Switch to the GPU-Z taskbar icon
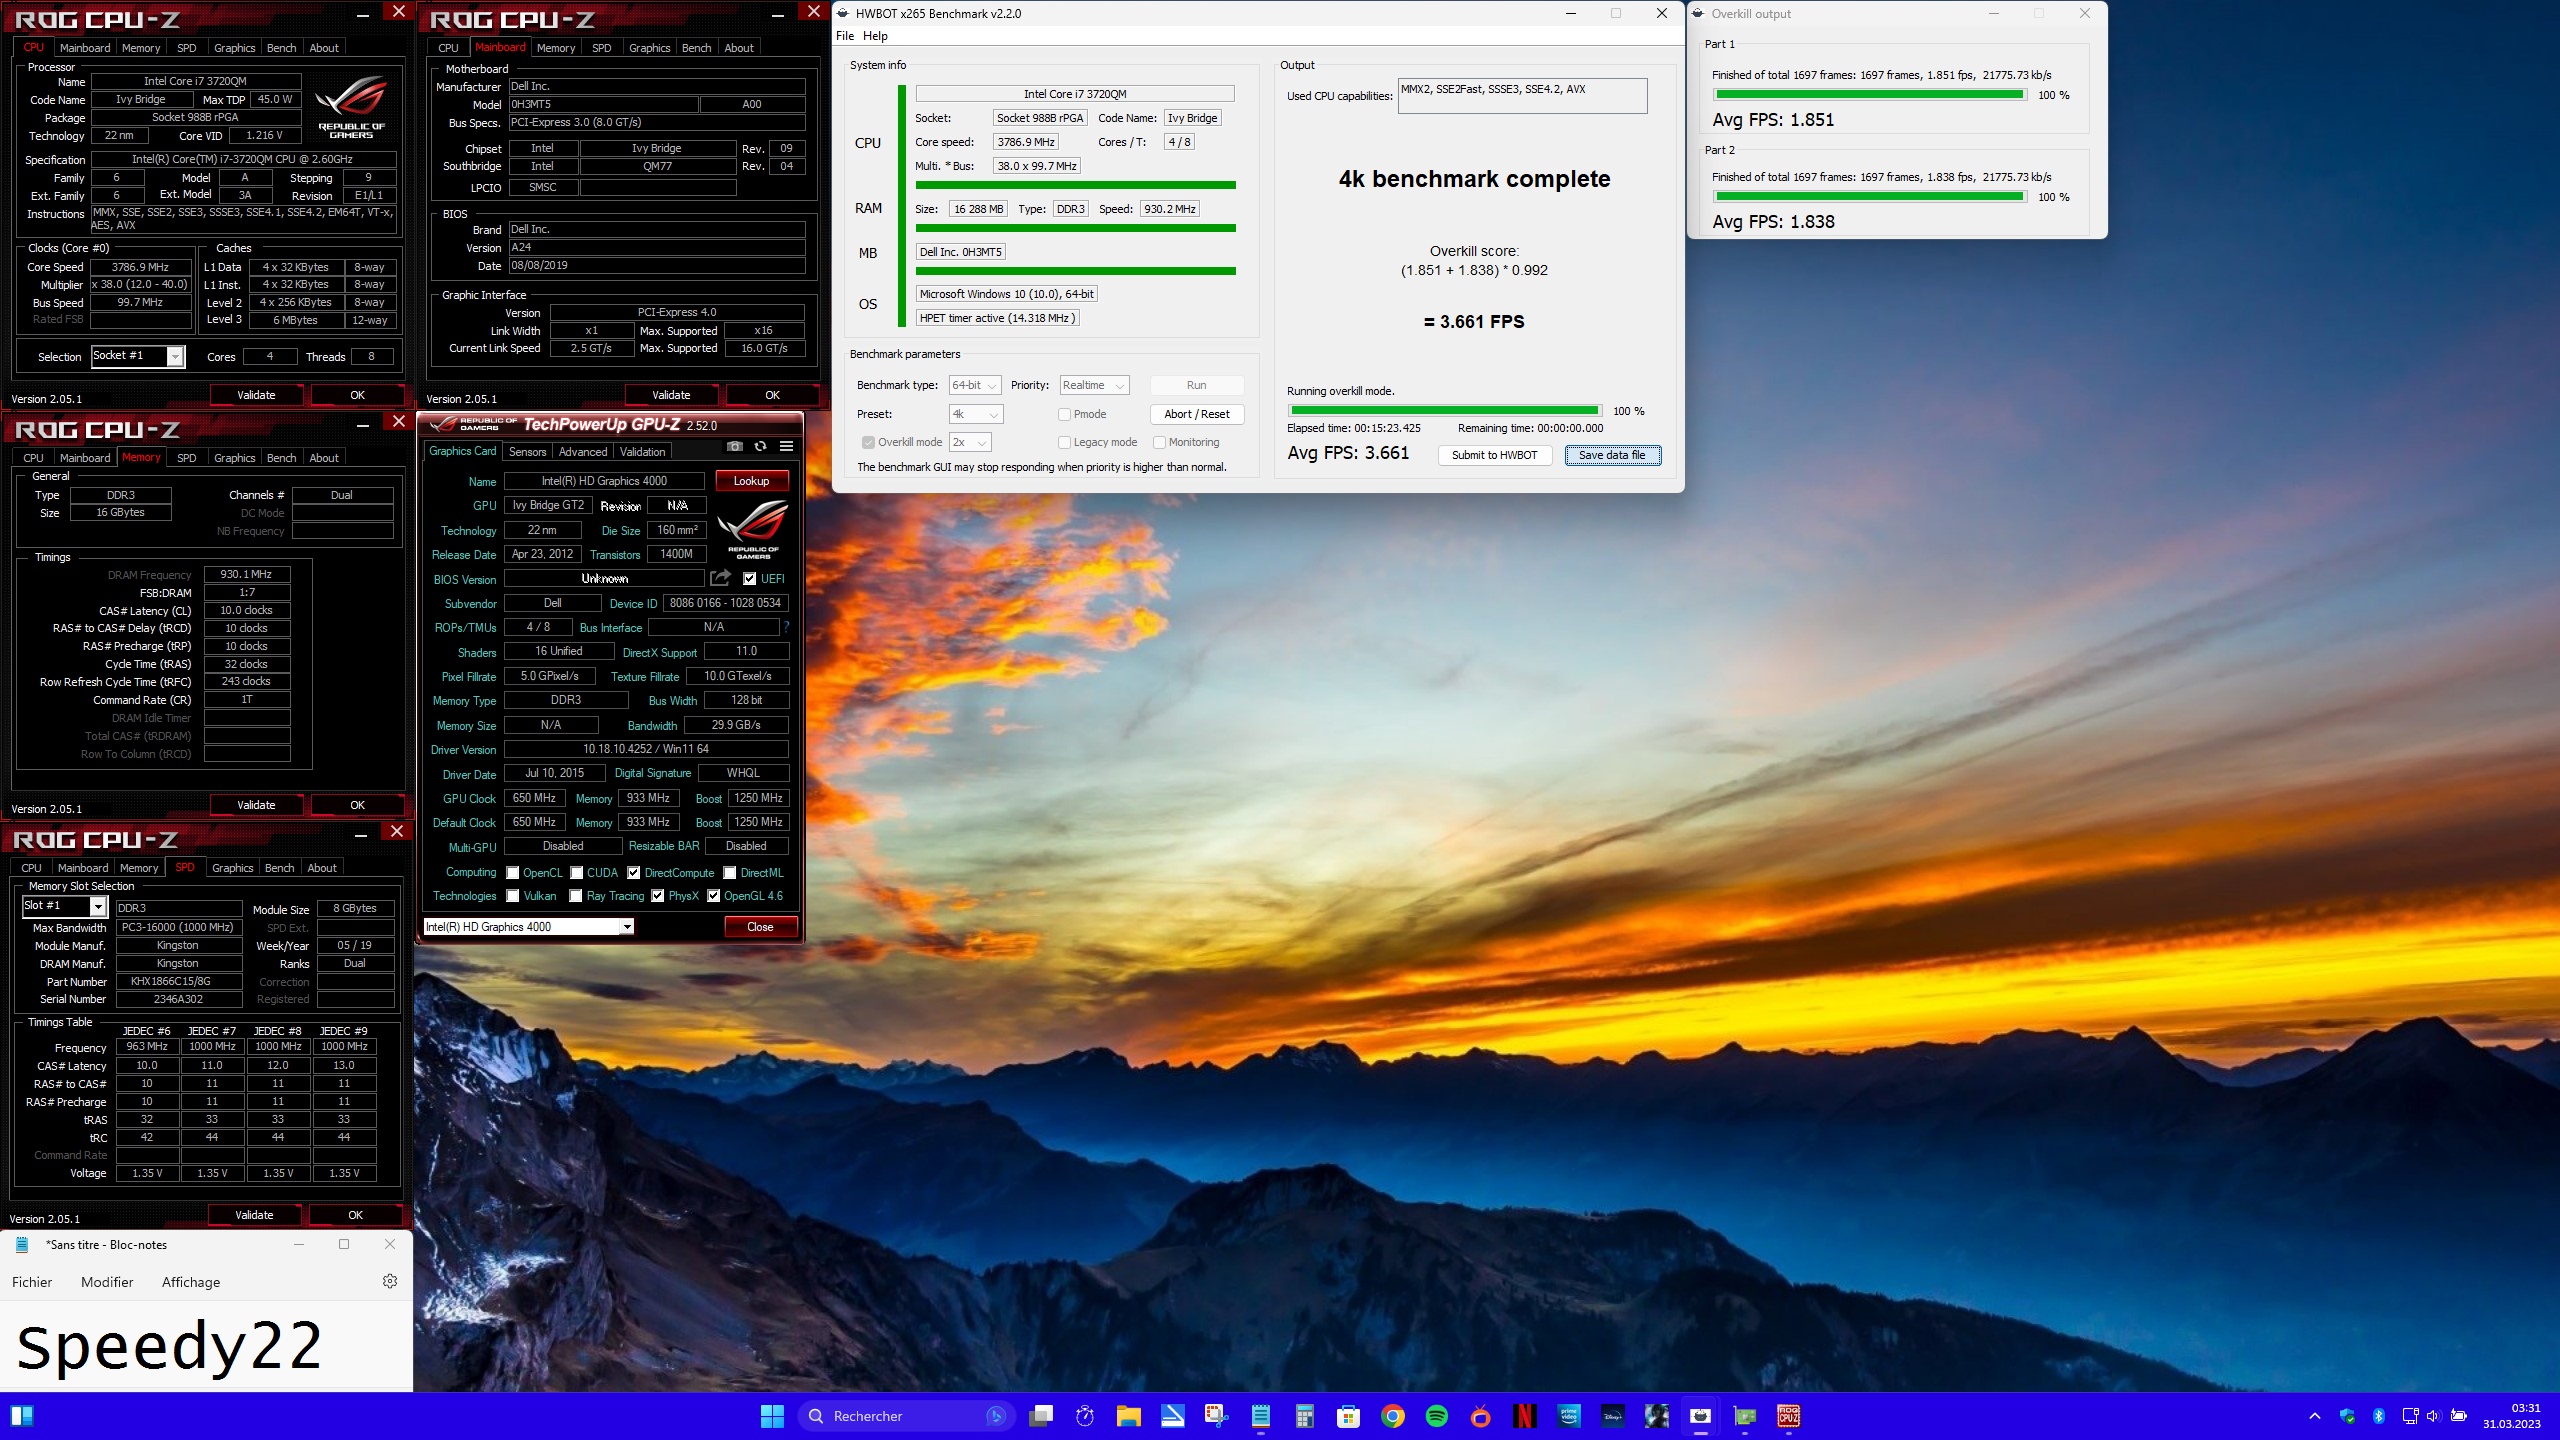2560x1440 pixels. 1745,1416
